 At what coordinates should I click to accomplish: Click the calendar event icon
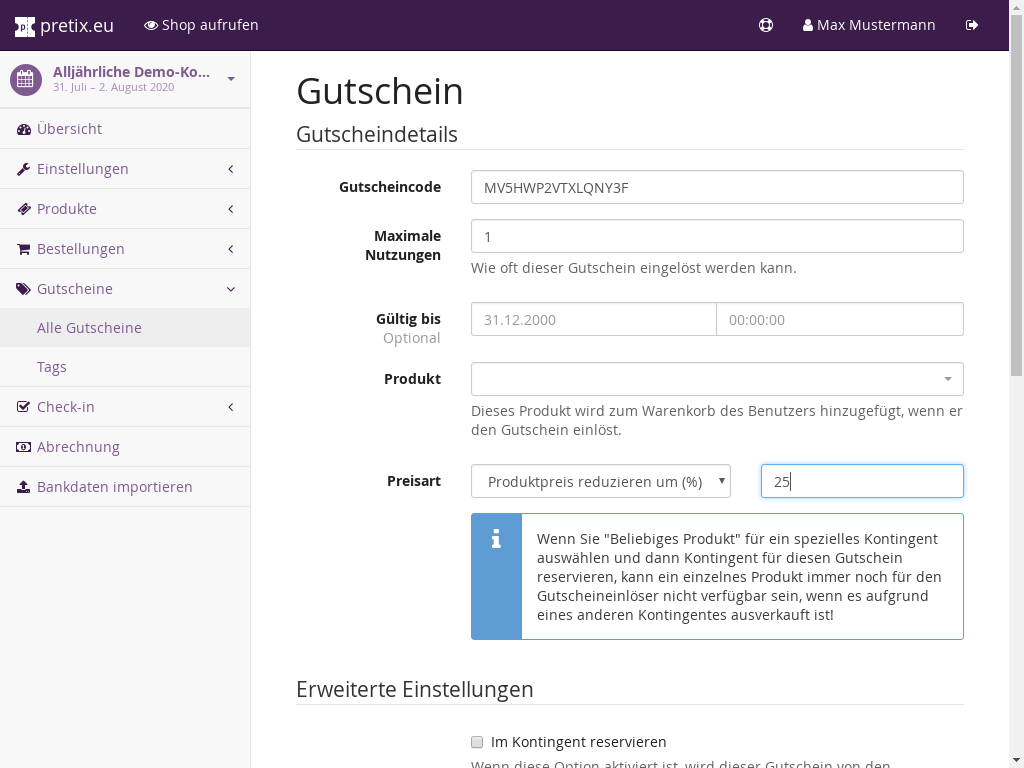pyautogui.click(x=26, y=79)
